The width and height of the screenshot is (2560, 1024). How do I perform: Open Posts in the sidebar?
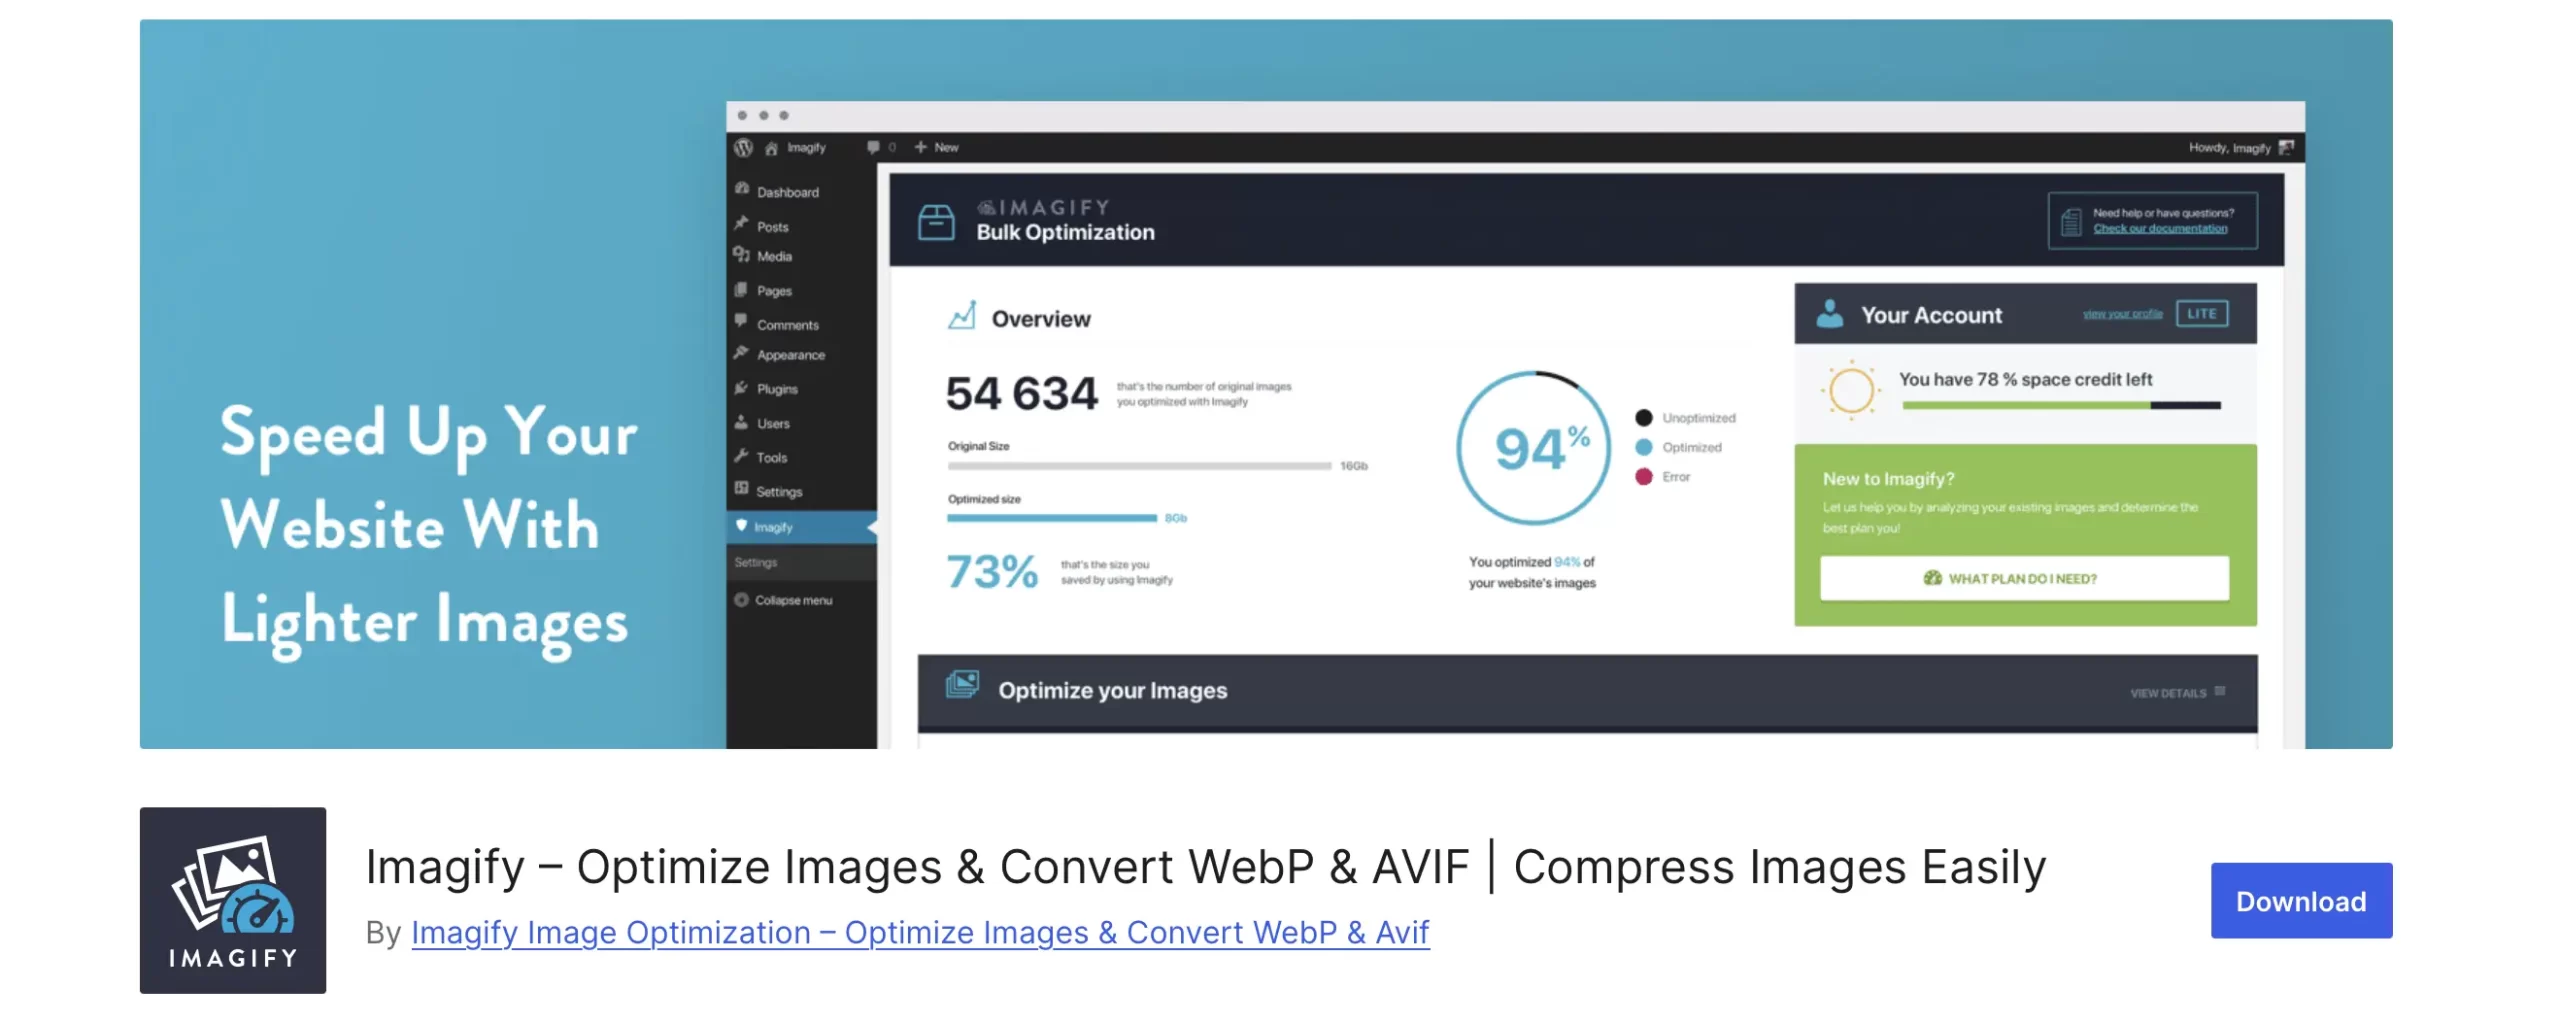click(772, 227)
